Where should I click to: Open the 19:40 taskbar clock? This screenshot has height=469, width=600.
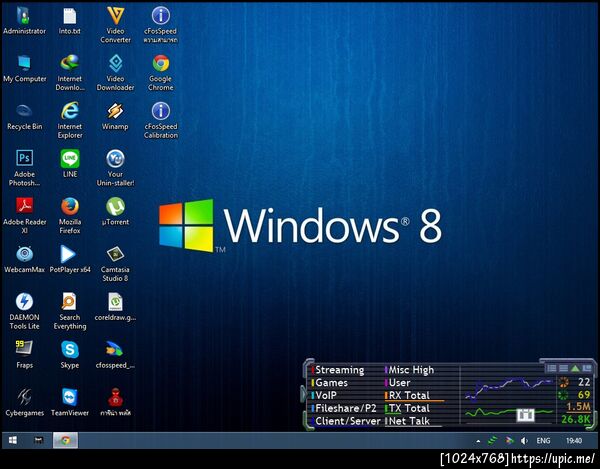(x=574, y=441)
